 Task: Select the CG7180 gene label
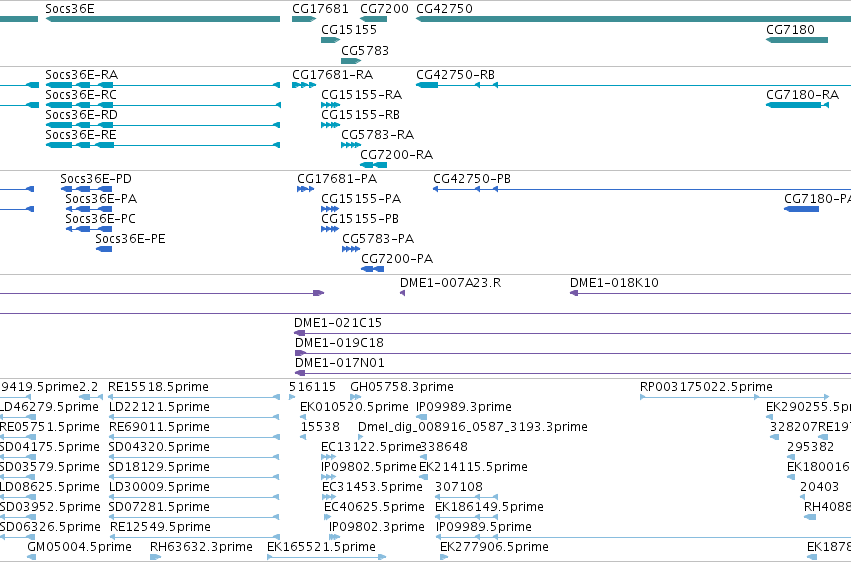pos(790,29)
